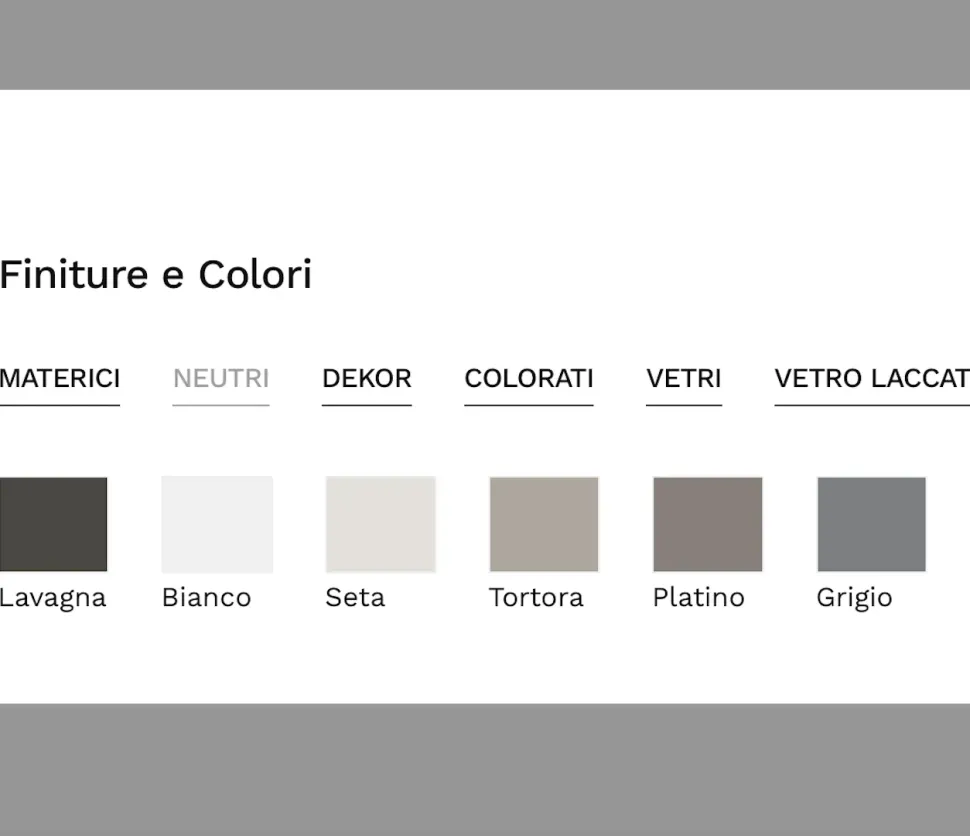The height and width of the screenshot is (836, 970).
Task: Click the Finiture e Colori heading
Action: (157, 274)
